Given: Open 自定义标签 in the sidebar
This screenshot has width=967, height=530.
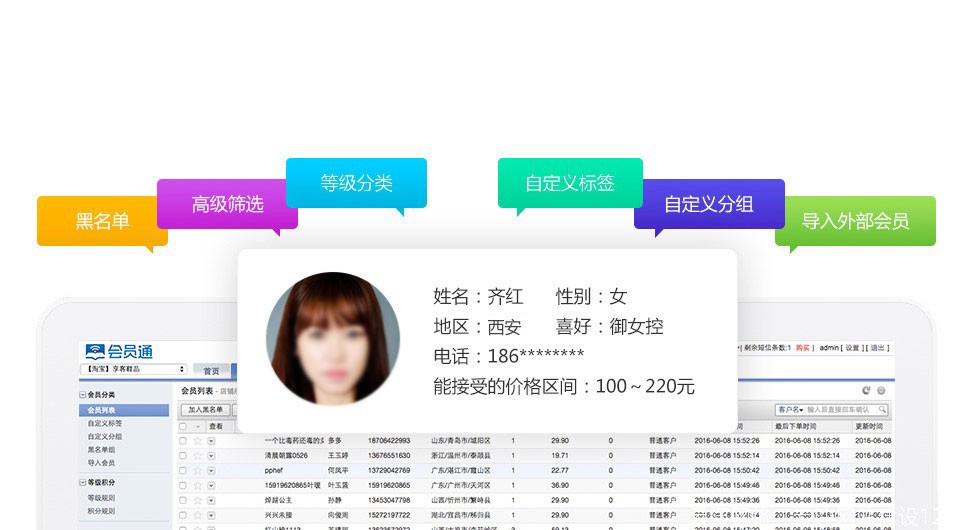Looking at the screenshot, I should coord(105,423).
